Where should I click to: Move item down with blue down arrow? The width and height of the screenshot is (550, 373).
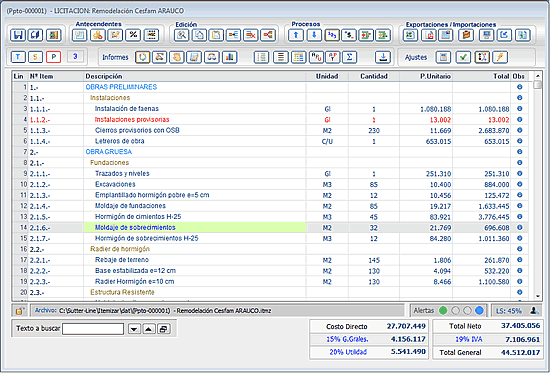click(x=314, y=35)
